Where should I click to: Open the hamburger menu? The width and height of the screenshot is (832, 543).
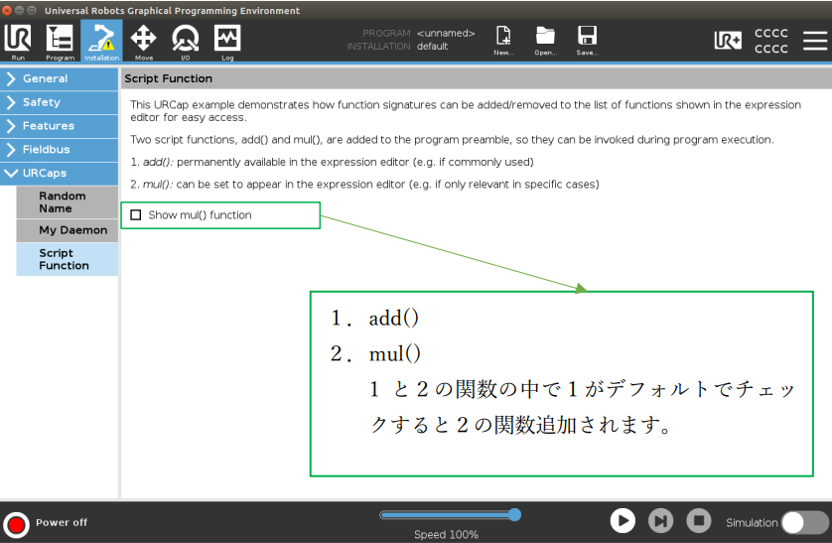(815, 41)
